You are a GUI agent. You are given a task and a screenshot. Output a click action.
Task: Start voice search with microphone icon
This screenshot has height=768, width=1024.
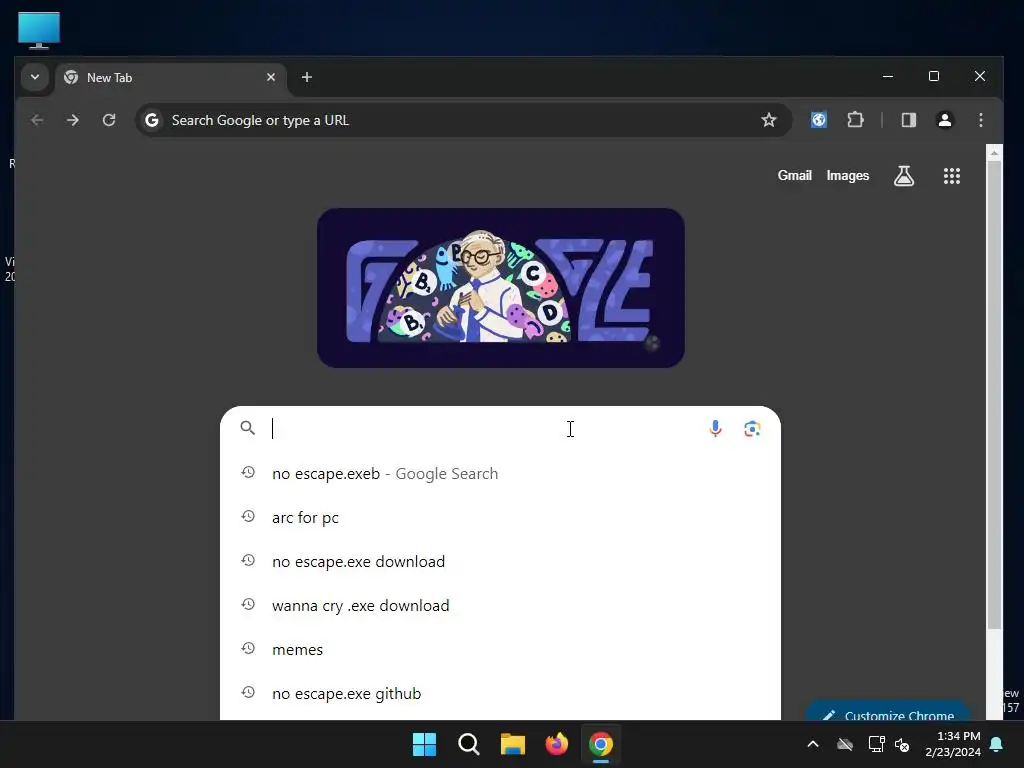[715, 428]
